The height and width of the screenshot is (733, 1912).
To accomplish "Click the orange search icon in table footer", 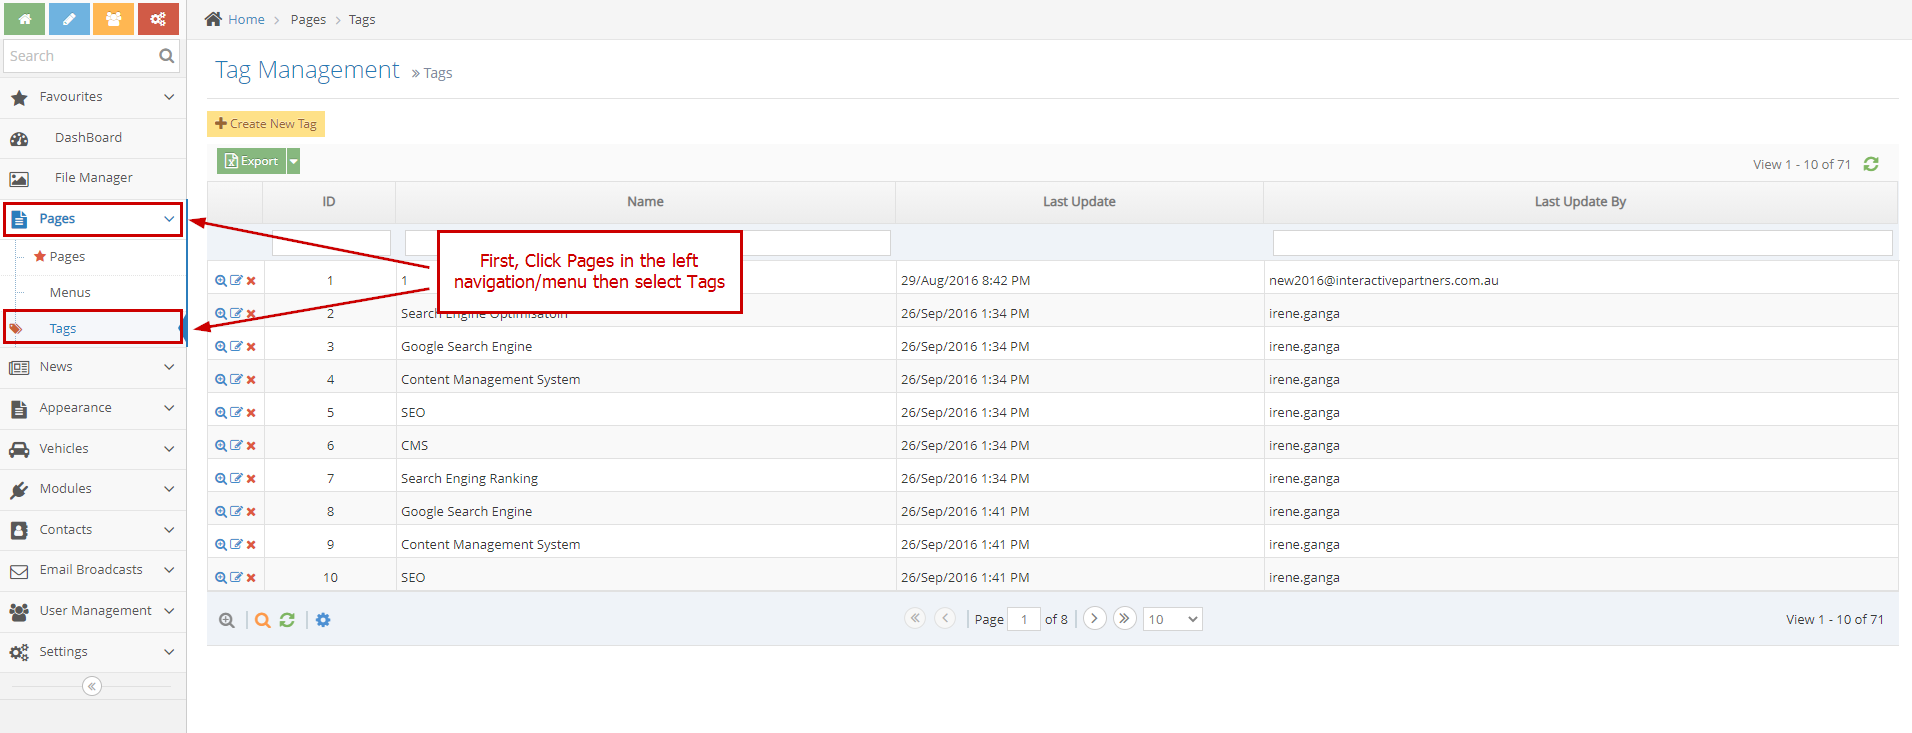I will pyautogui.click(x=262, y=620).
